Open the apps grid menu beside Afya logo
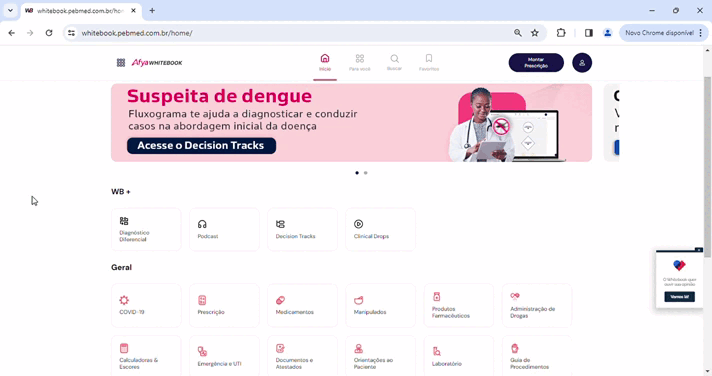Viewport: 712px width, 376px height. point(121,63)
